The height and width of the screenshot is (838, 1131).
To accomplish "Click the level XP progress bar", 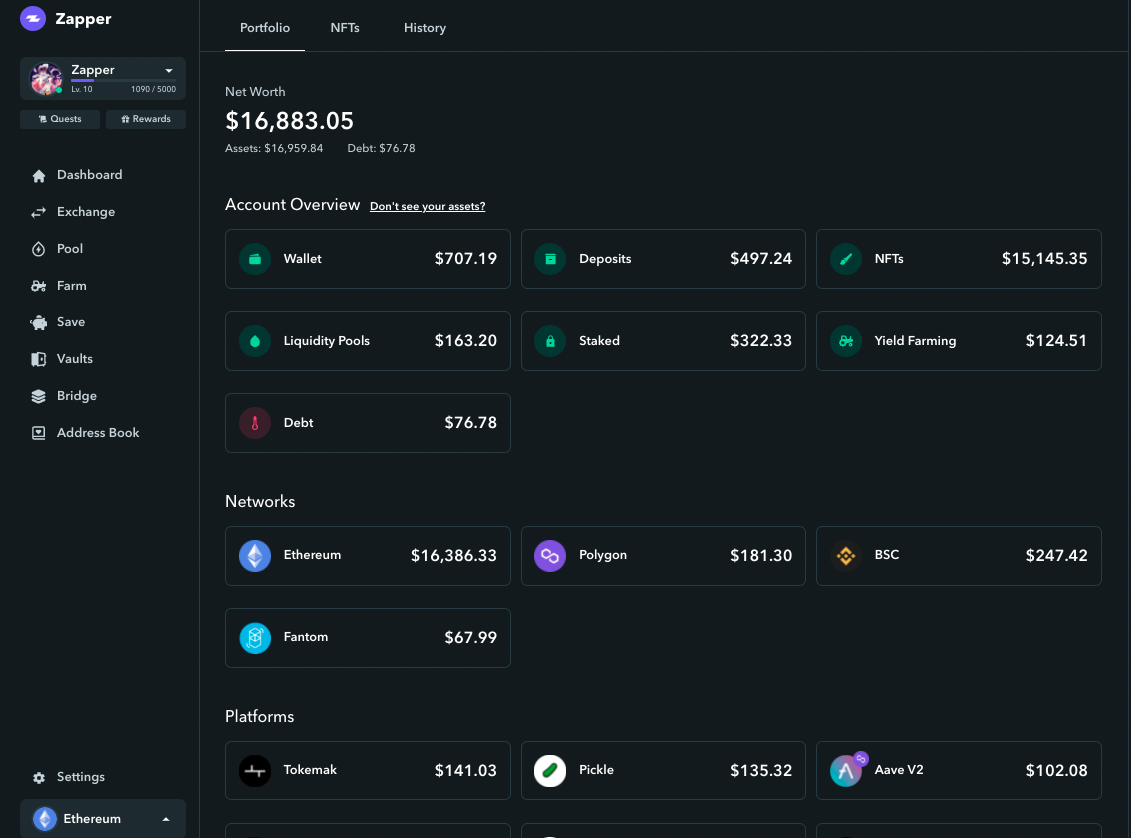I will point(123,81).
